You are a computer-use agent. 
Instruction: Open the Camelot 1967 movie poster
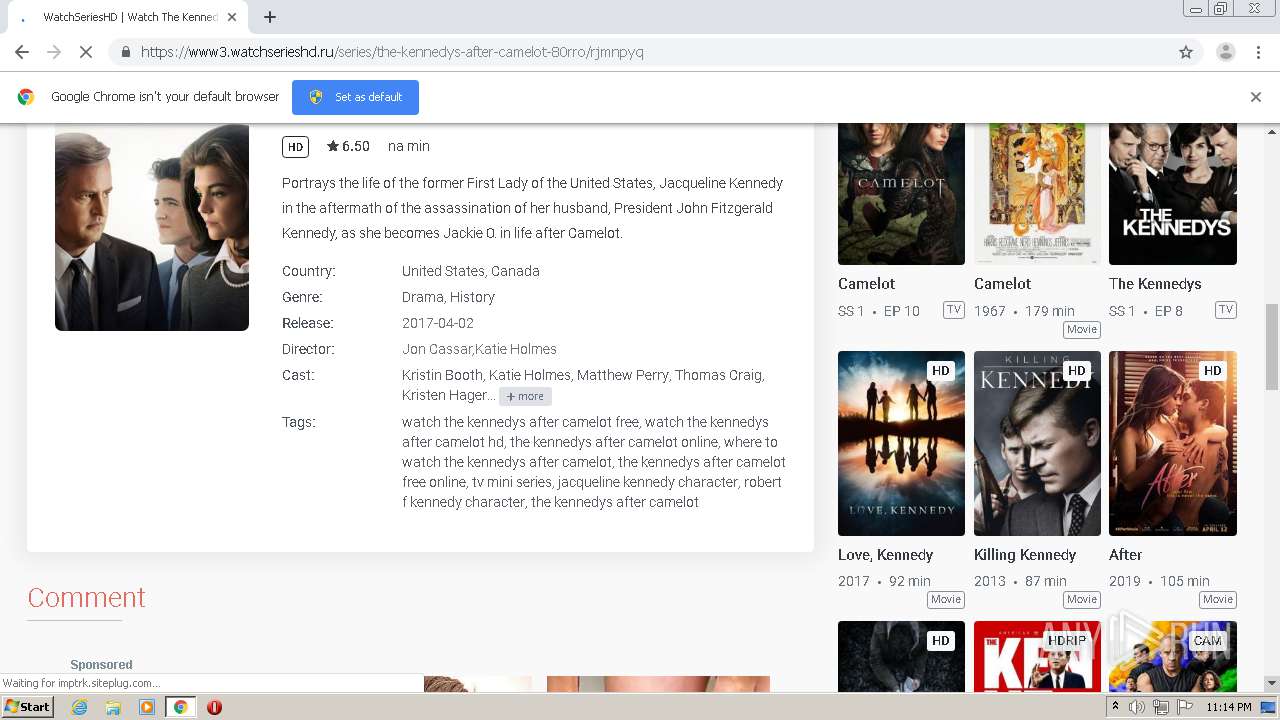pyautogui.click(x=1037, y=194)
